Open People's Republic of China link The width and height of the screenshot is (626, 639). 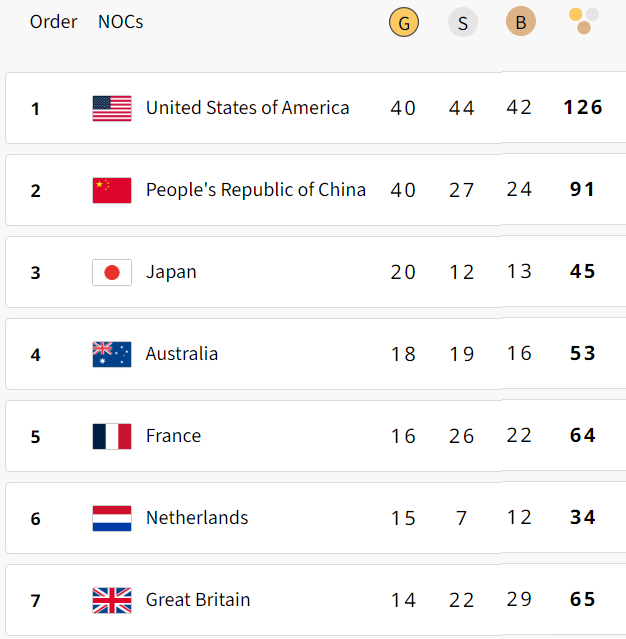[x=256, y=190]
